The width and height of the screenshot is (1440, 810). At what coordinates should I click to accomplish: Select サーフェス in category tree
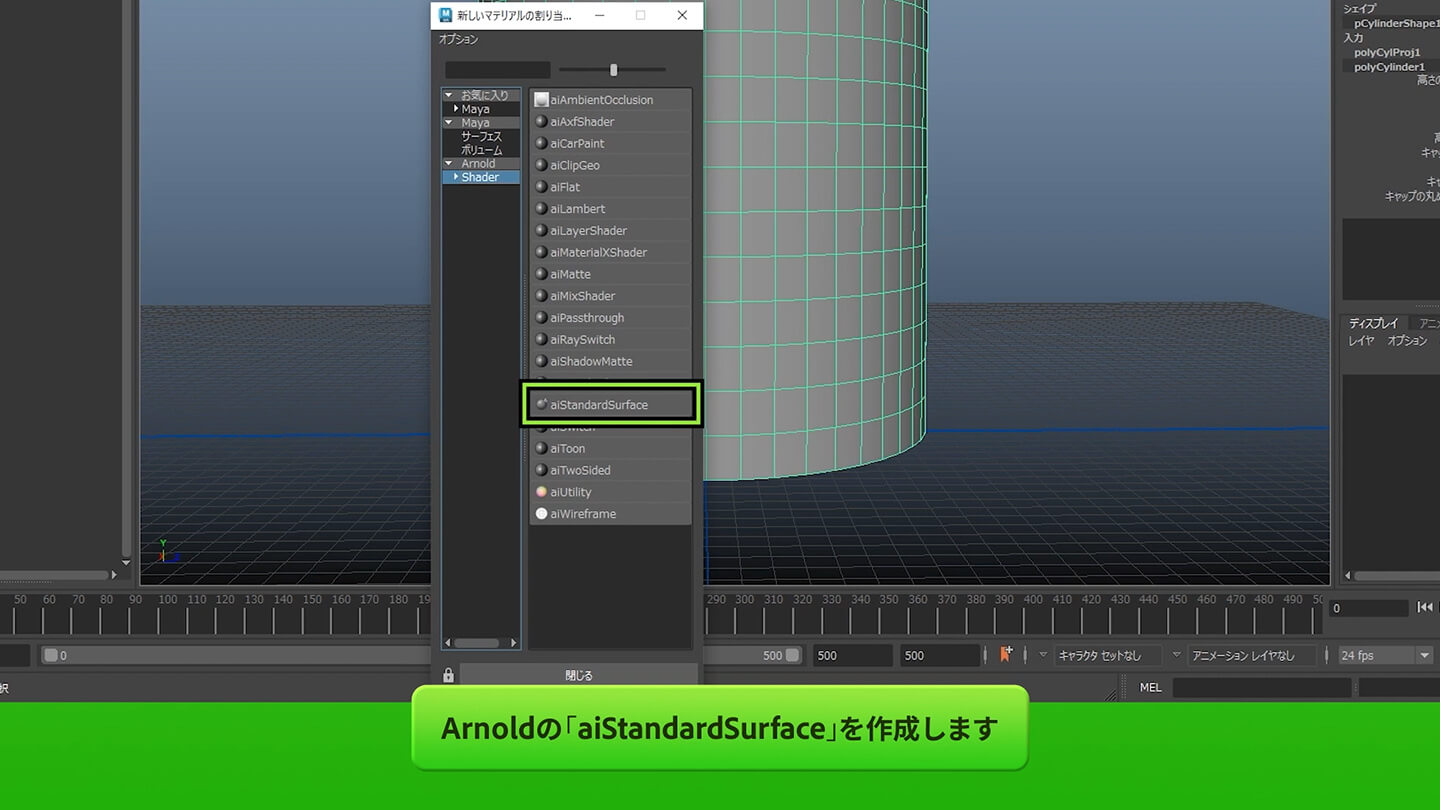click(481, 136)
